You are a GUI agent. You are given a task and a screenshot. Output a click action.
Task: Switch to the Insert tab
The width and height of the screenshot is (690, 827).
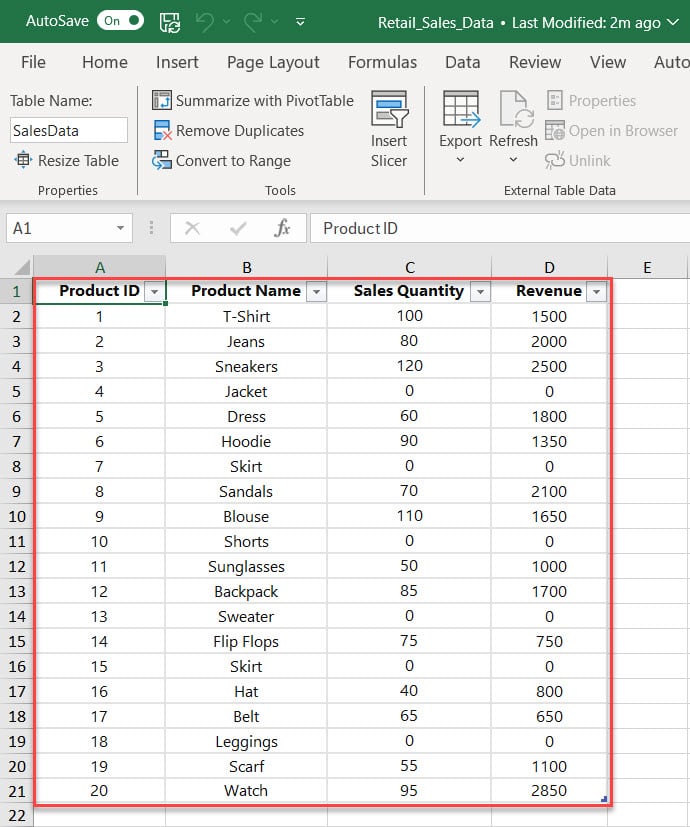[x=177, y=62]
